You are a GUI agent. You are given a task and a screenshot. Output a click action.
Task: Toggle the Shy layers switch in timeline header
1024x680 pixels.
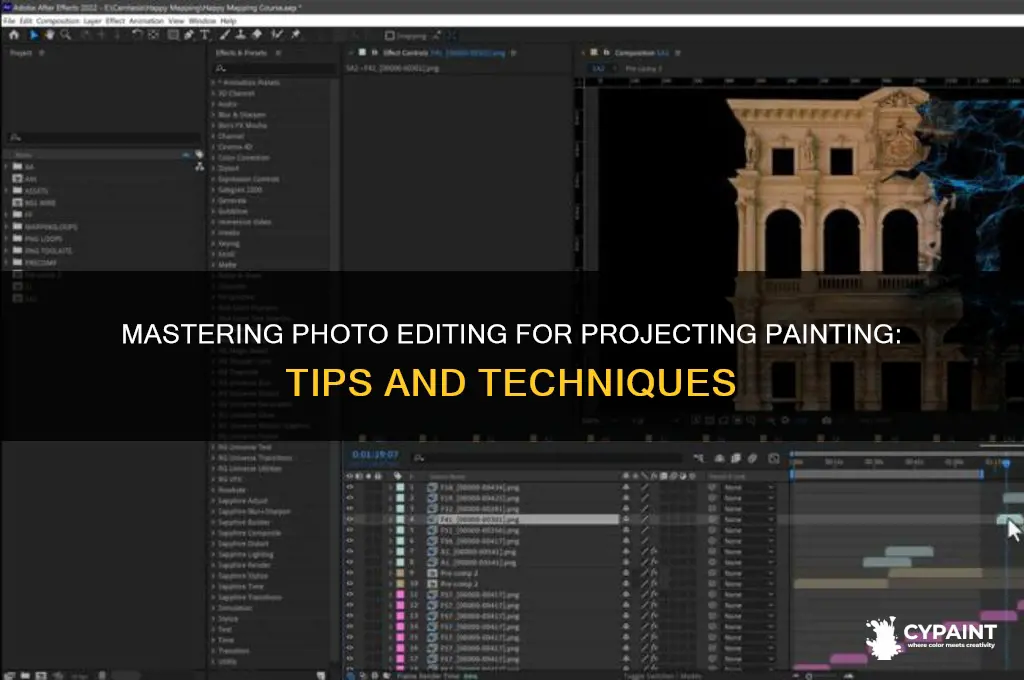point(719,459)
